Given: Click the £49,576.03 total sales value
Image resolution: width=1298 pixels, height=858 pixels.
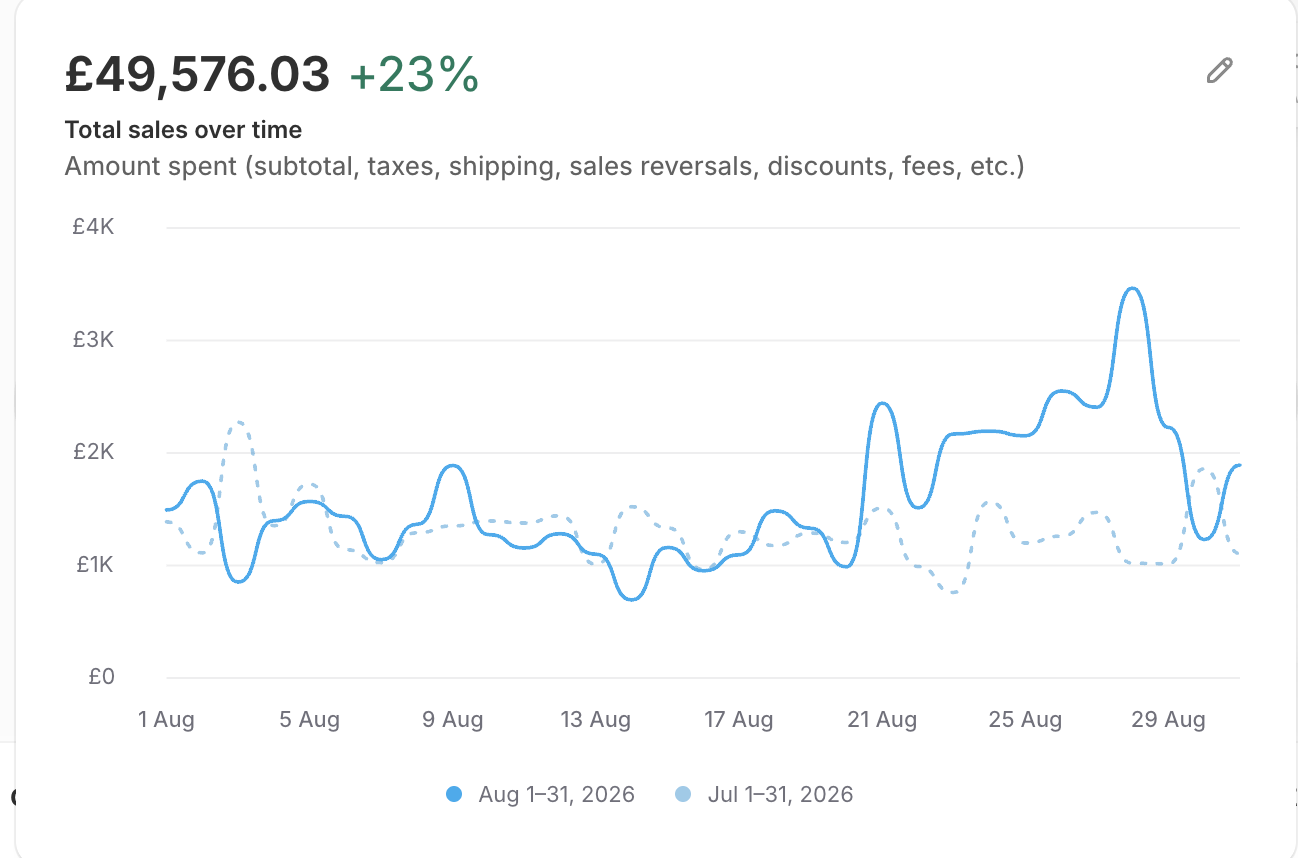Looking at the screenshot, I should (x=197, y=75).
